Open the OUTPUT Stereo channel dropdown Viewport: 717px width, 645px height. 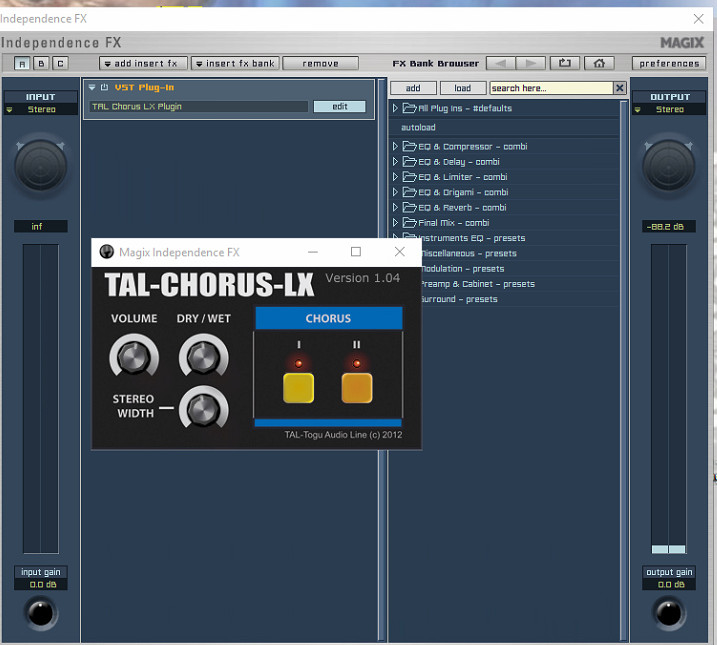click(669, 109)
